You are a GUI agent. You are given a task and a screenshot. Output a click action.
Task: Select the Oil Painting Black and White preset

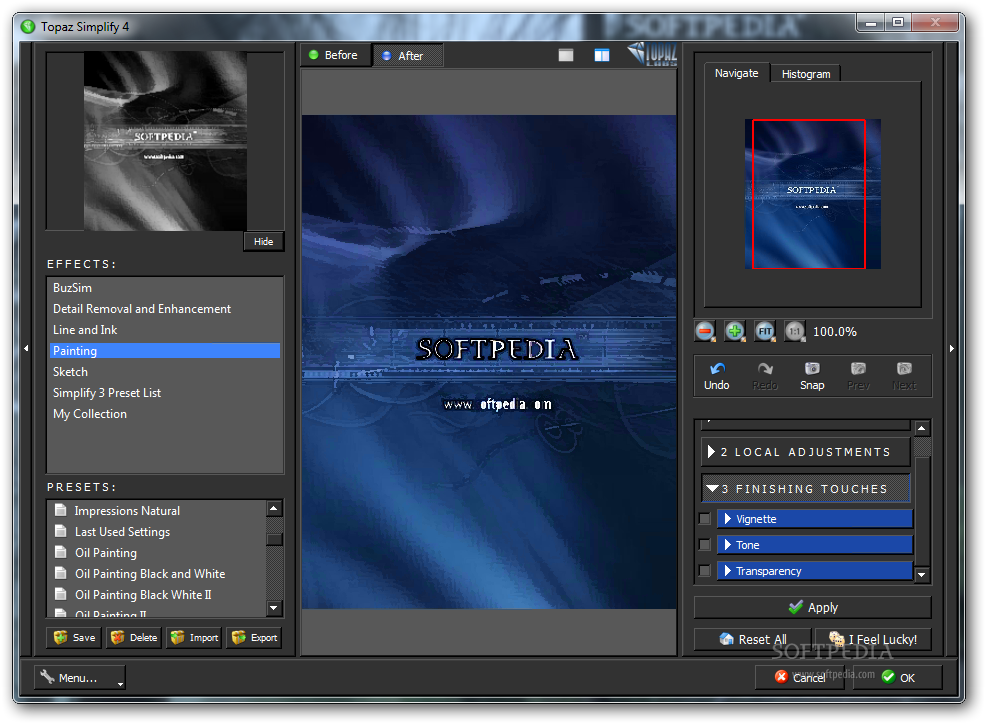click(150, 574)
